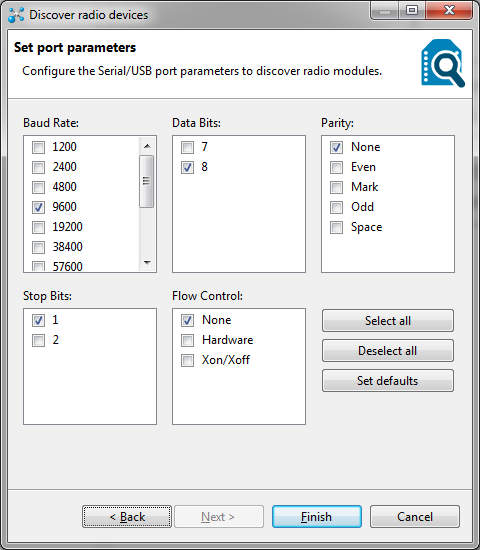Screen dimensions: 480x550
Task: Select the Mark parity option
Action: click(336, 187)
